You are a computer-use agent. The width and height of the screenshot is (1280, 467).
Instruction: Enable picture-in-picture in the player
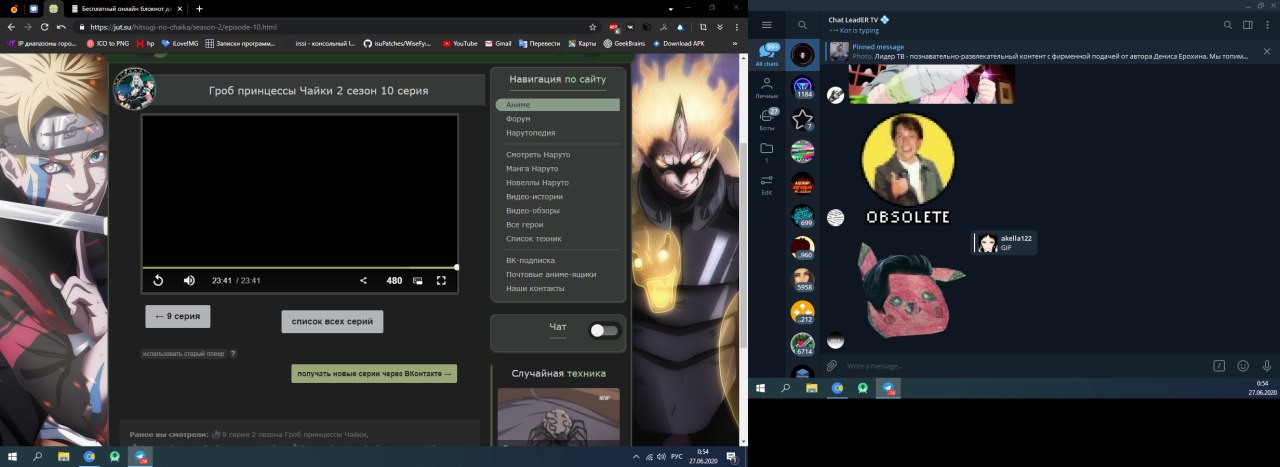point(418,281)
